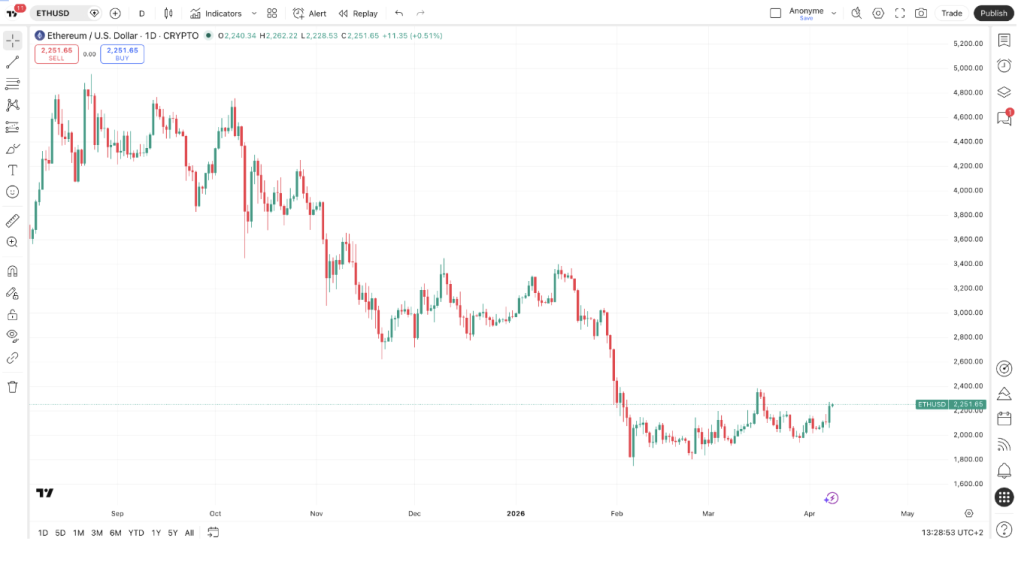
Task: Expand the Indicators favorites dropdown arrow
Action: click(x=254, y=13)
